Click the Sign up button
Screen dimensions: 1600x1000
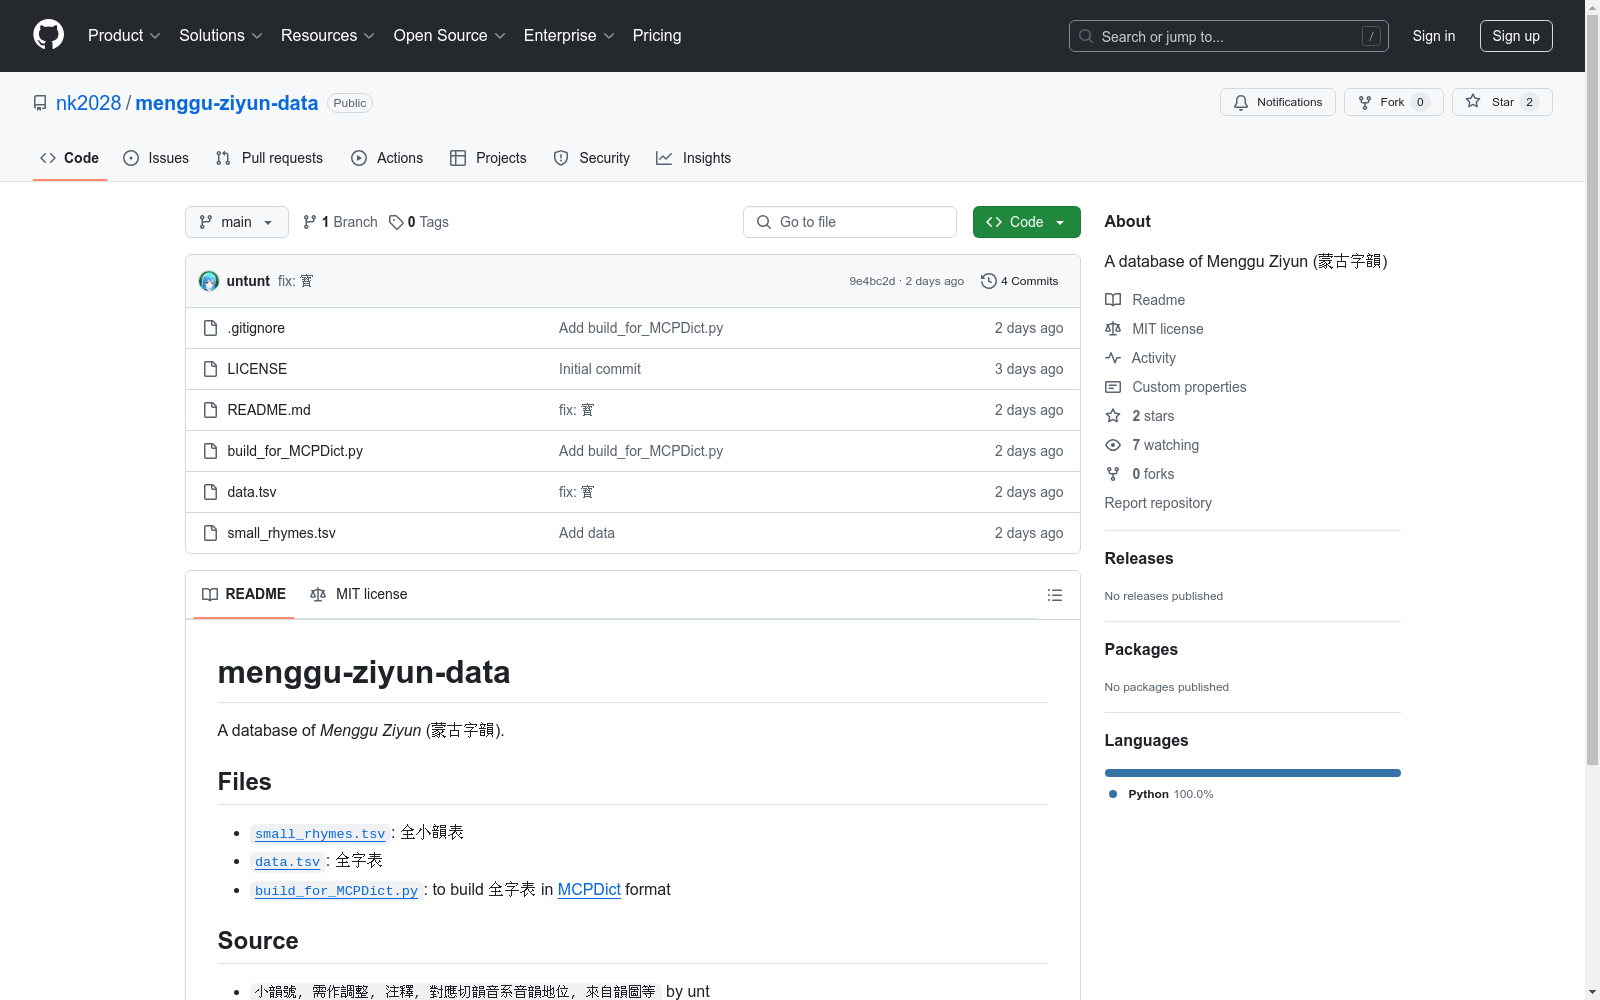tap(1516, 36)
